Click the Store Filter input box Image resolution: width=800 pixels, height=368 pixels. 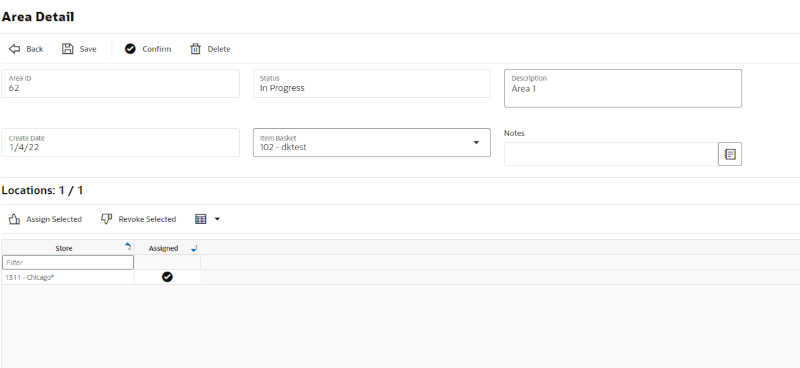68,262
